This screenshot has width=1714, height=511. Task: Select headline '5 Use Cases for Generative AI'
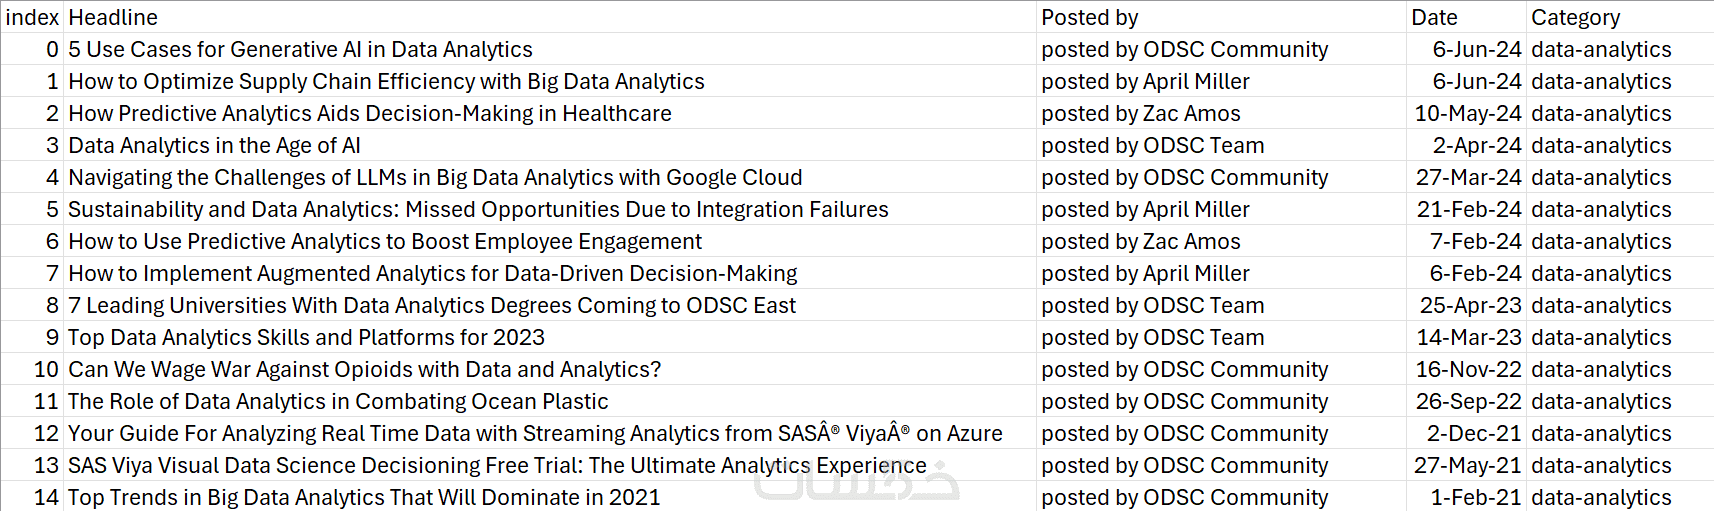[x=300, y=49]
